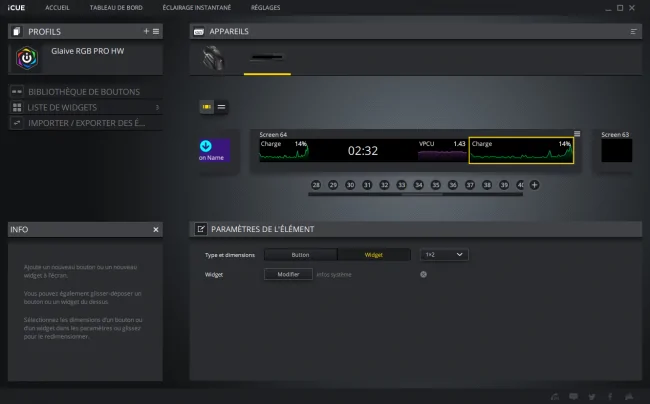Set element type to Button
Screen dimensions: 650x404
click(301, 255)
